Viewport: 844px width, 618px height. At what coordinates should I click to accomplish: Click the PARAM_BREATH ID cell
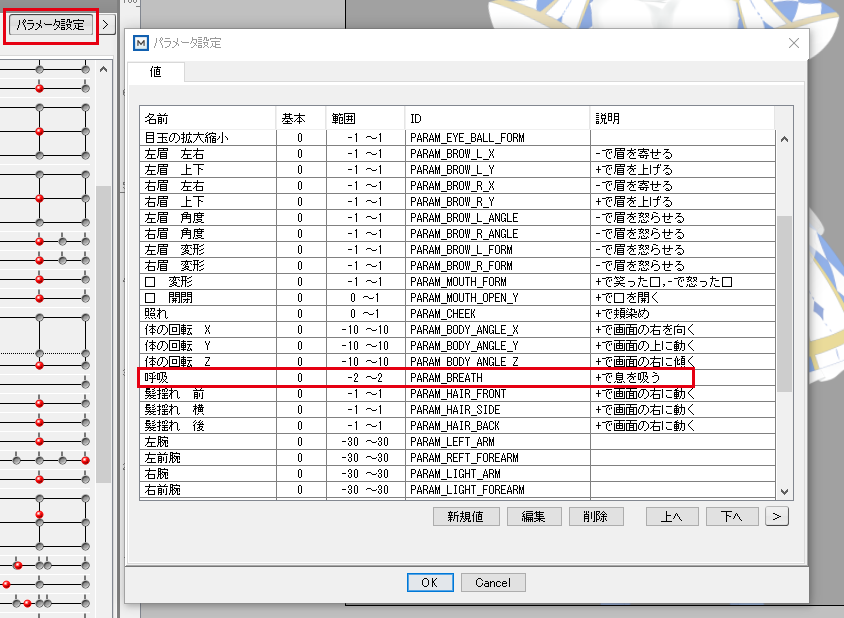(x=497, y=378)
